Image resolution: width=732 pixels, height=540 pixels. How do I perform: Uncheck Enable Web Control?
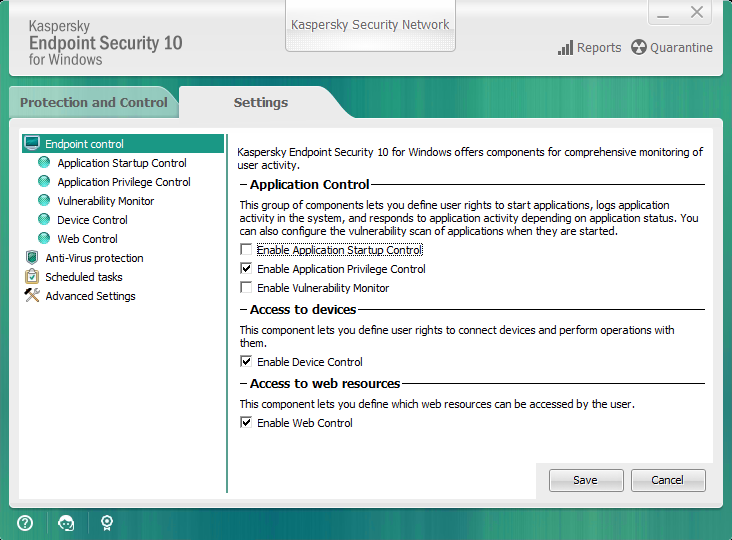(246, 423)
